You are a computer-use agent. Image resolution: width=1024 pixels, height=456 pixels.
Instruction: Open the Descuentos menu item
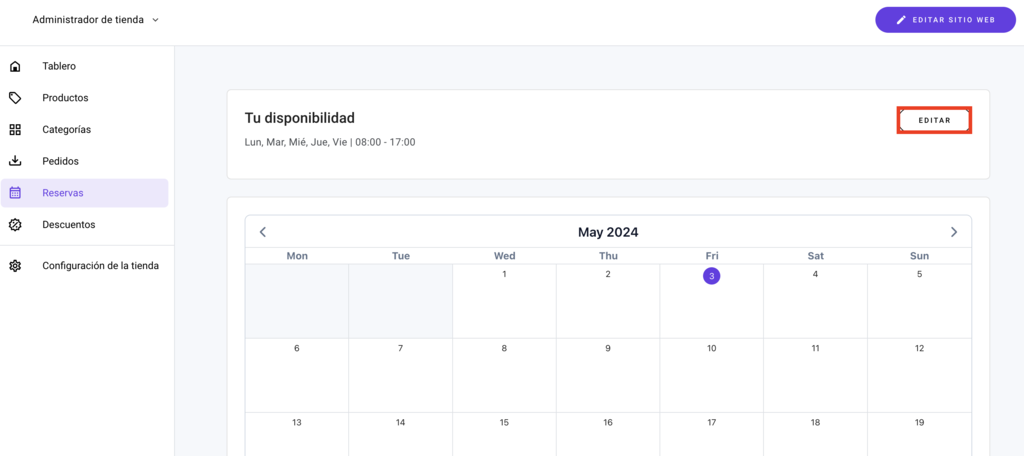pos(68,225)
